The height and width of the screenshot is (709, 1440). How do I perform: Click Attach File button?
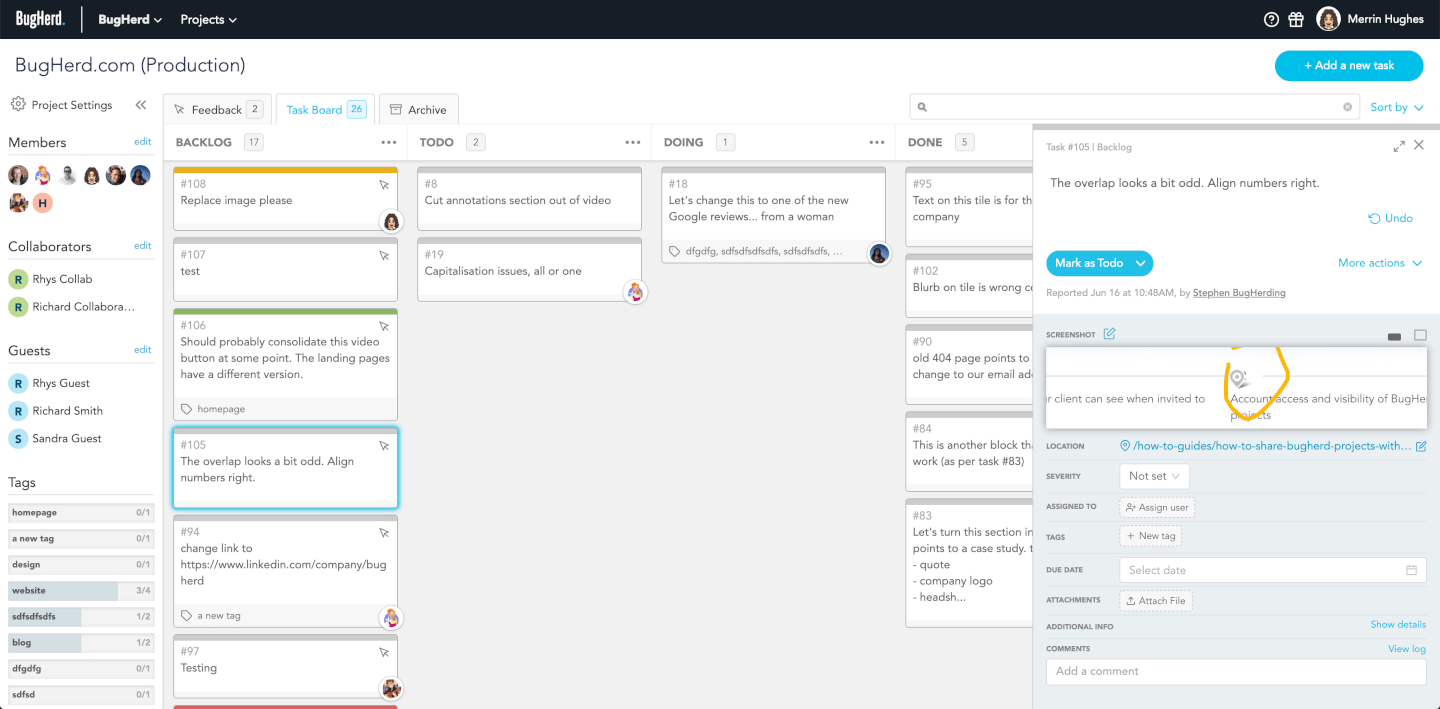pos(1156,601)
